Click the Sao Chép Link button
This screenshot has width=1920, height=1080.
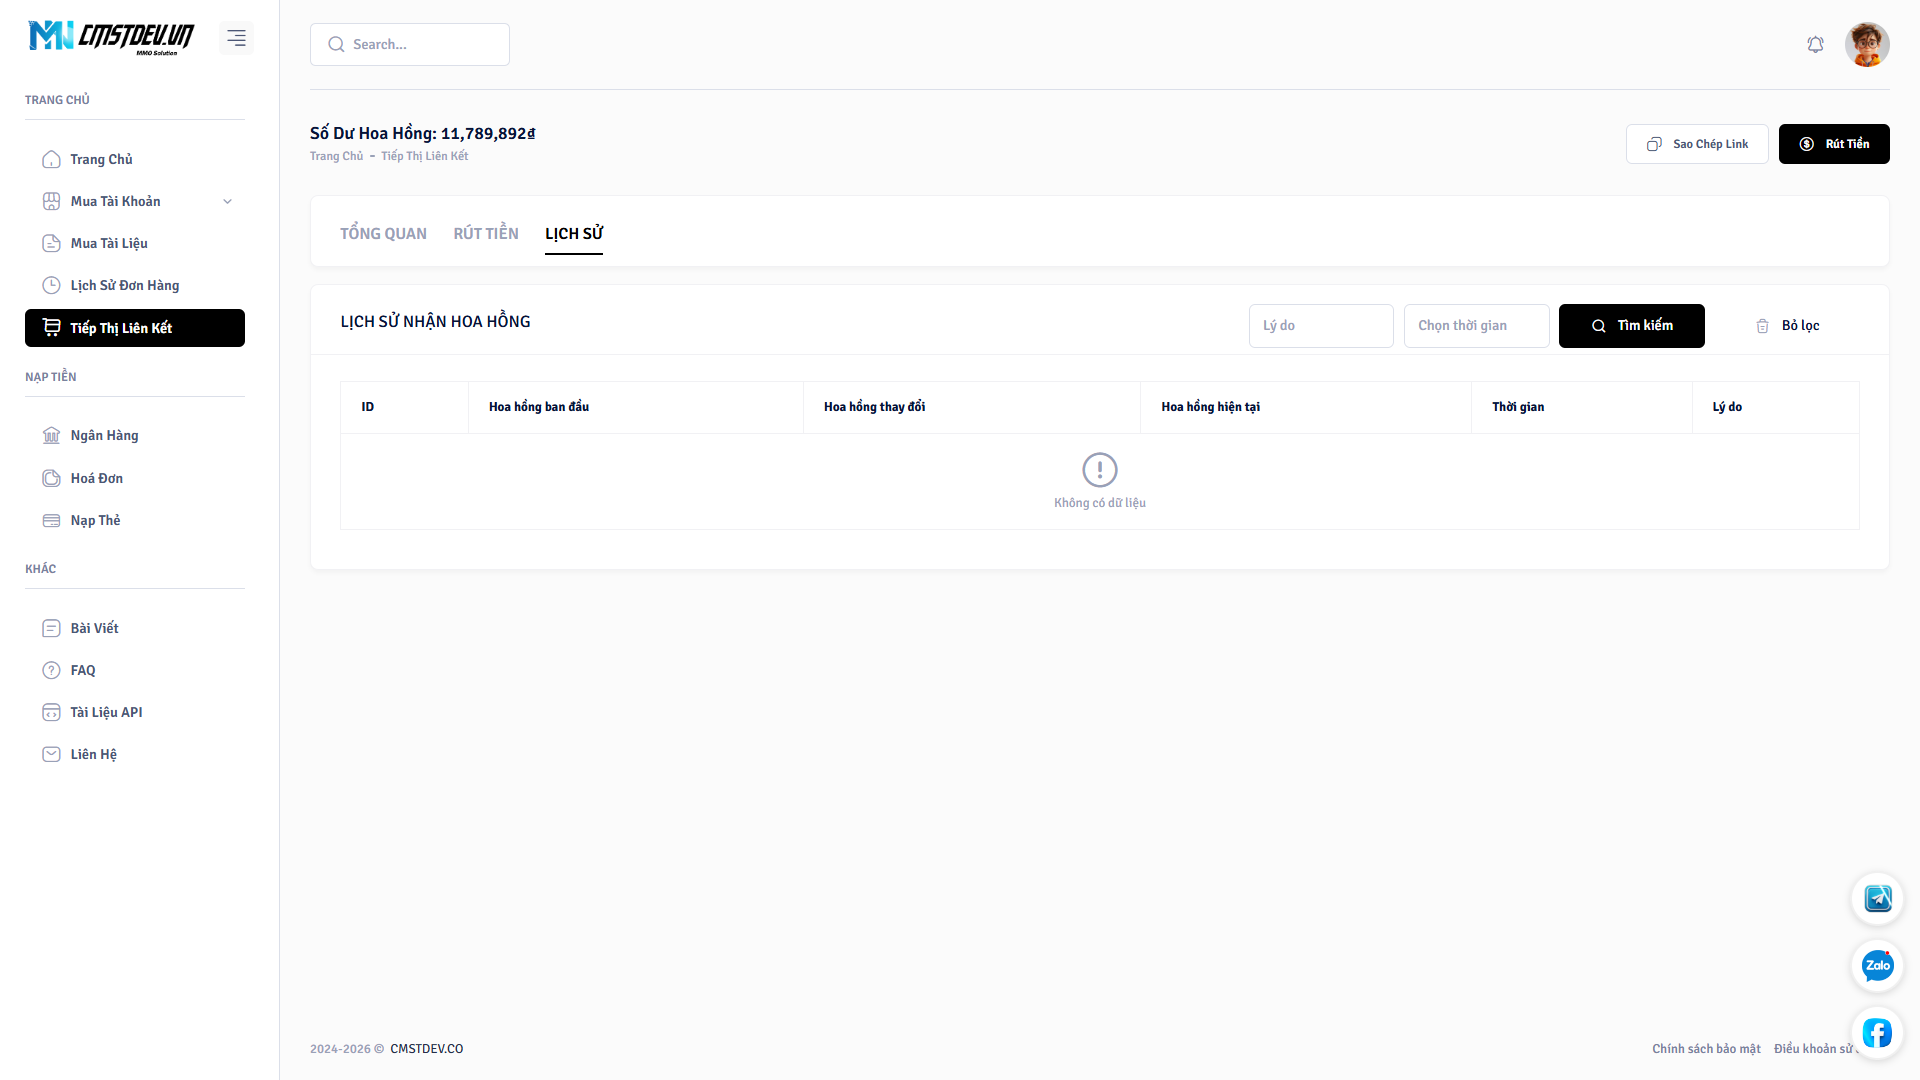pyautogui.click(x=1696, y=144)
